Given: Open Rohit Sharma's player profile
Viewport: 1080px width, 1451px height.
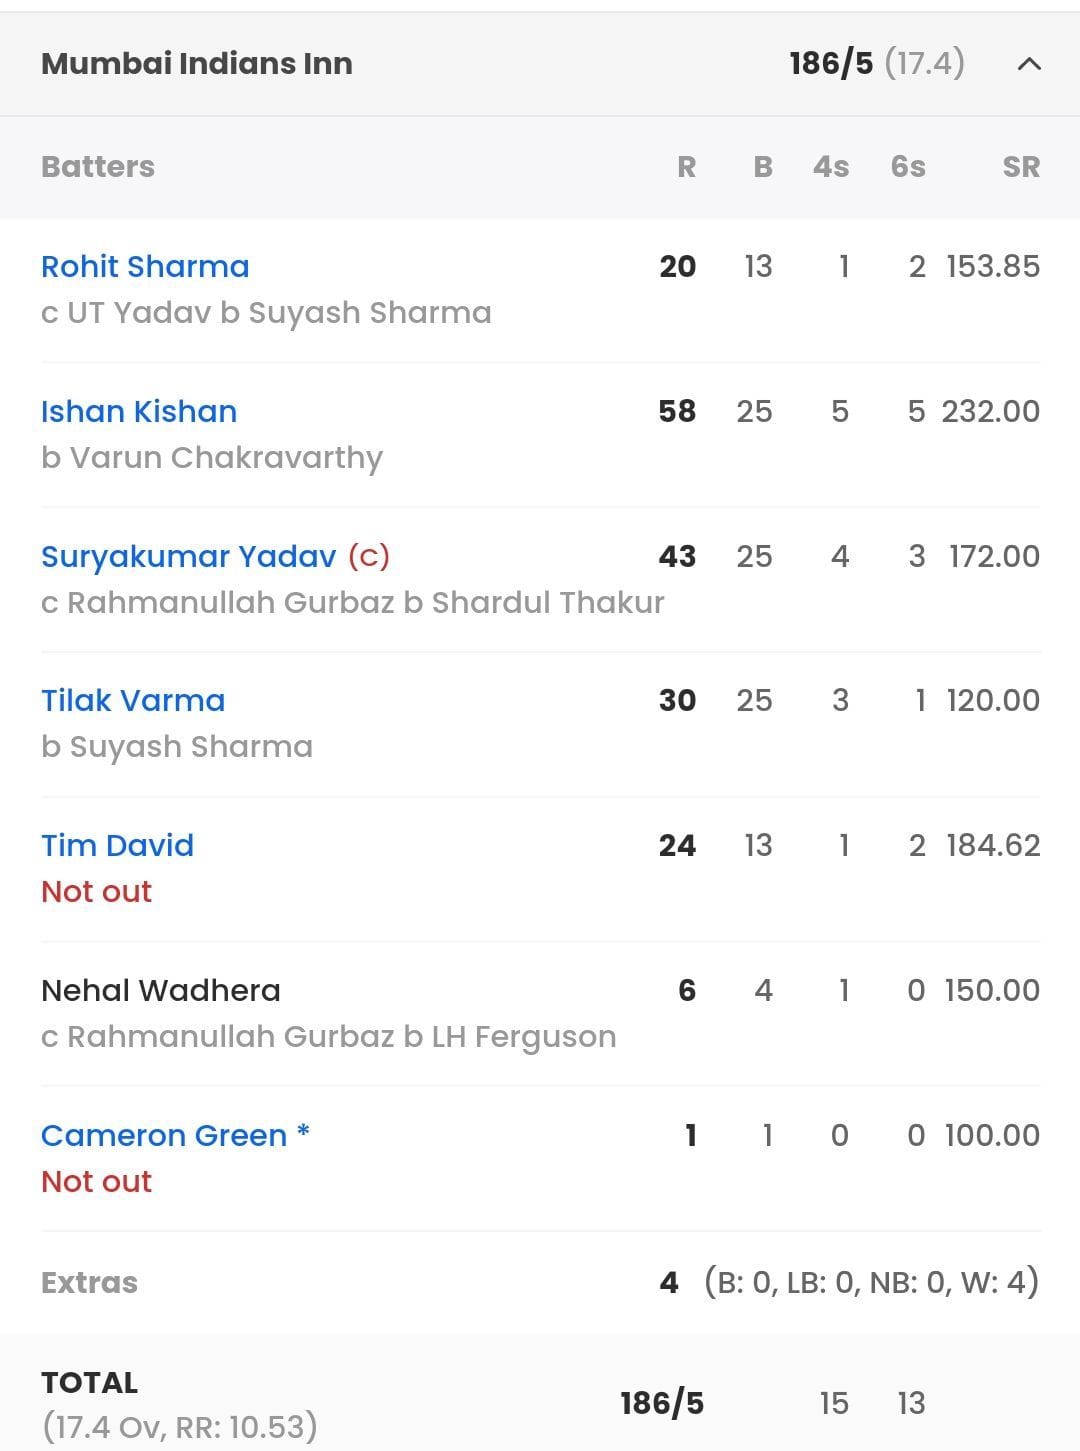Looking at the screenshot, I should 145,266.
